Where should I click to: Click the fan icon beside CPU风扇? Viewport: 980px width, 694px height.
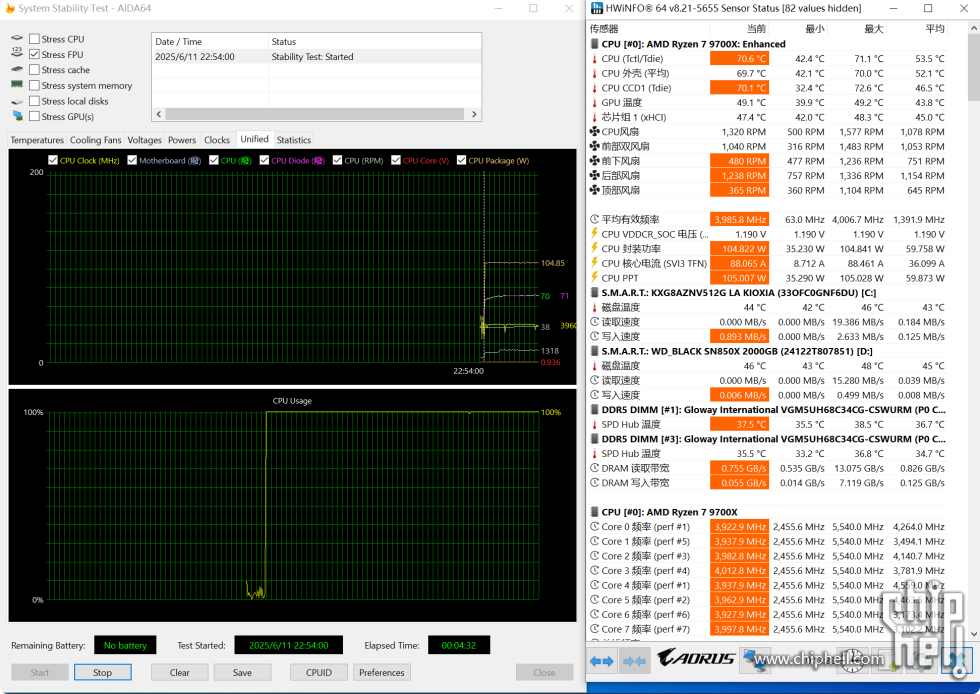point(594,132)
